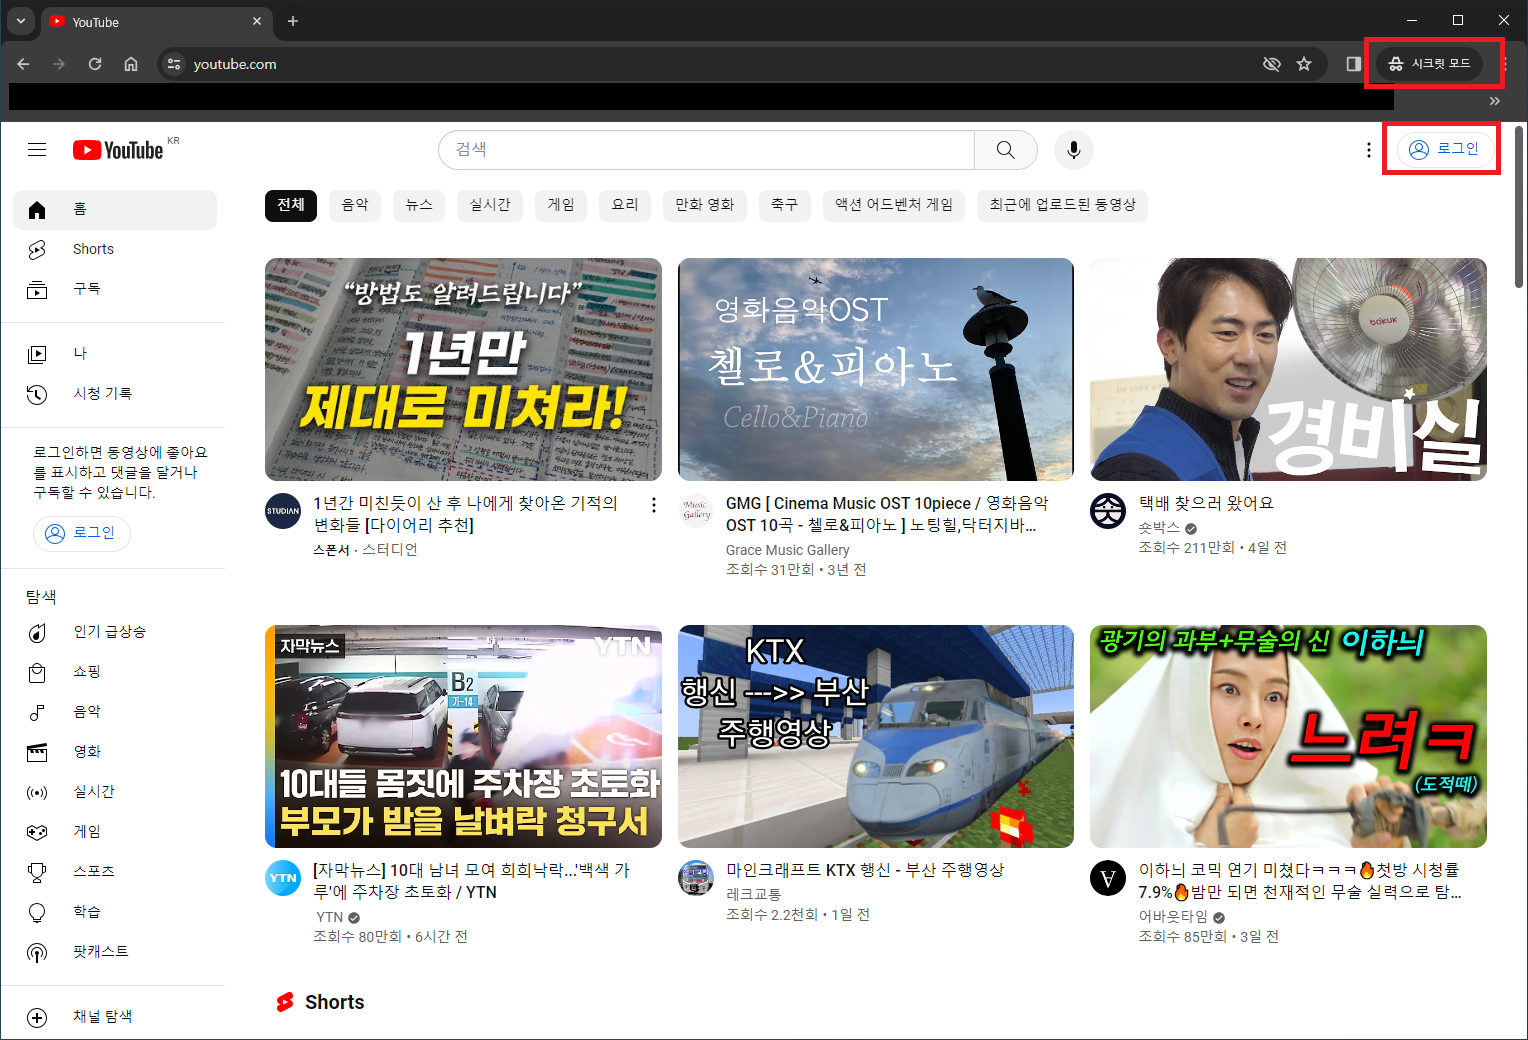Select the 요리 filter chip

[x=625, y=205]
